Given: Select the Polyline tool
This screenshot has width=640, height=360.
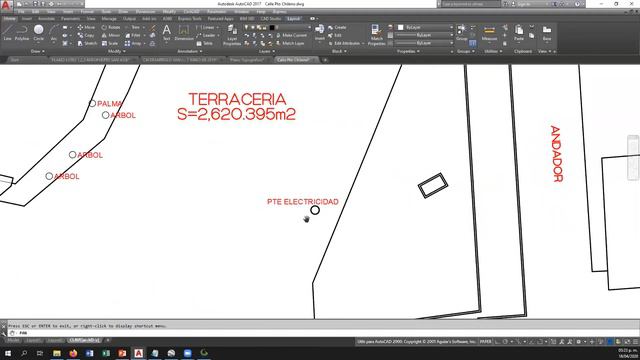Looking at the screenshot, I should click(22, 32).
